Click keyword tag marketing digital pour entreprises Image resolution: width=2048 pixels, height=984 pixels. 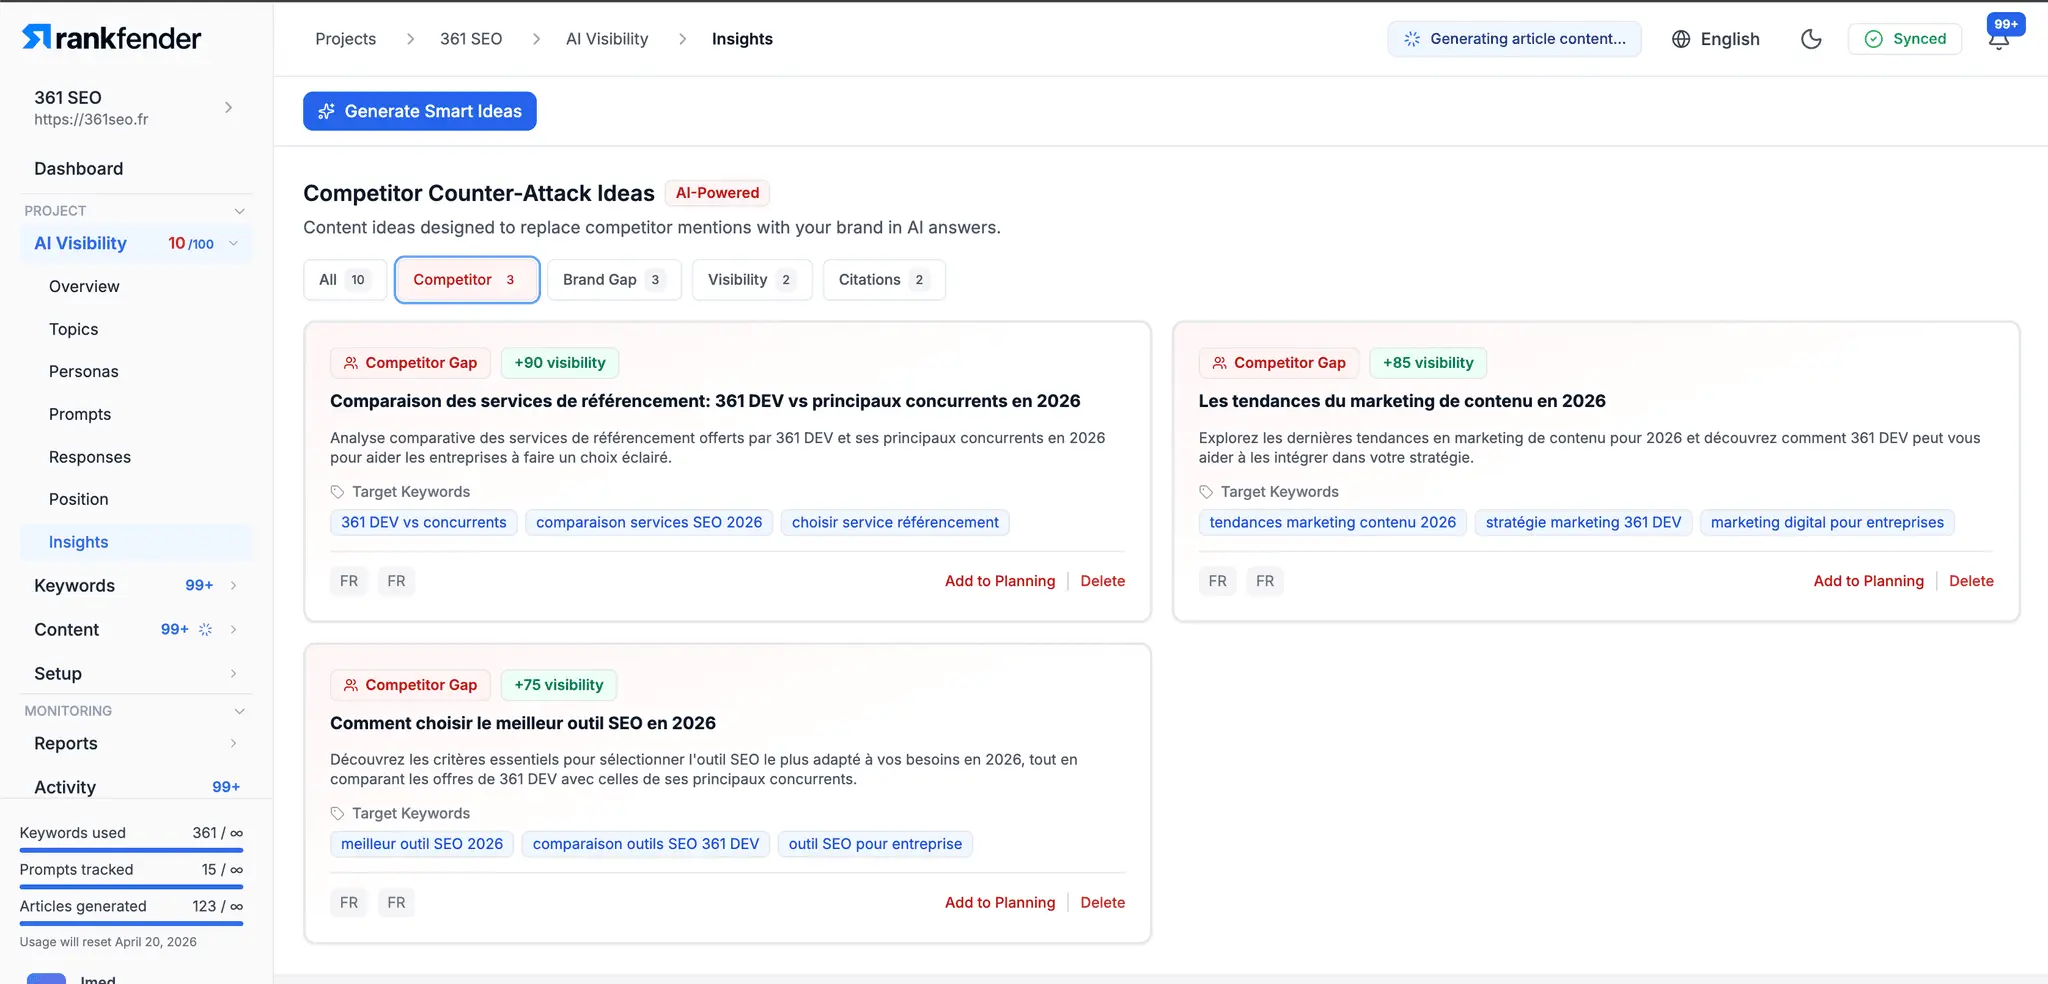pos(1827,522)
